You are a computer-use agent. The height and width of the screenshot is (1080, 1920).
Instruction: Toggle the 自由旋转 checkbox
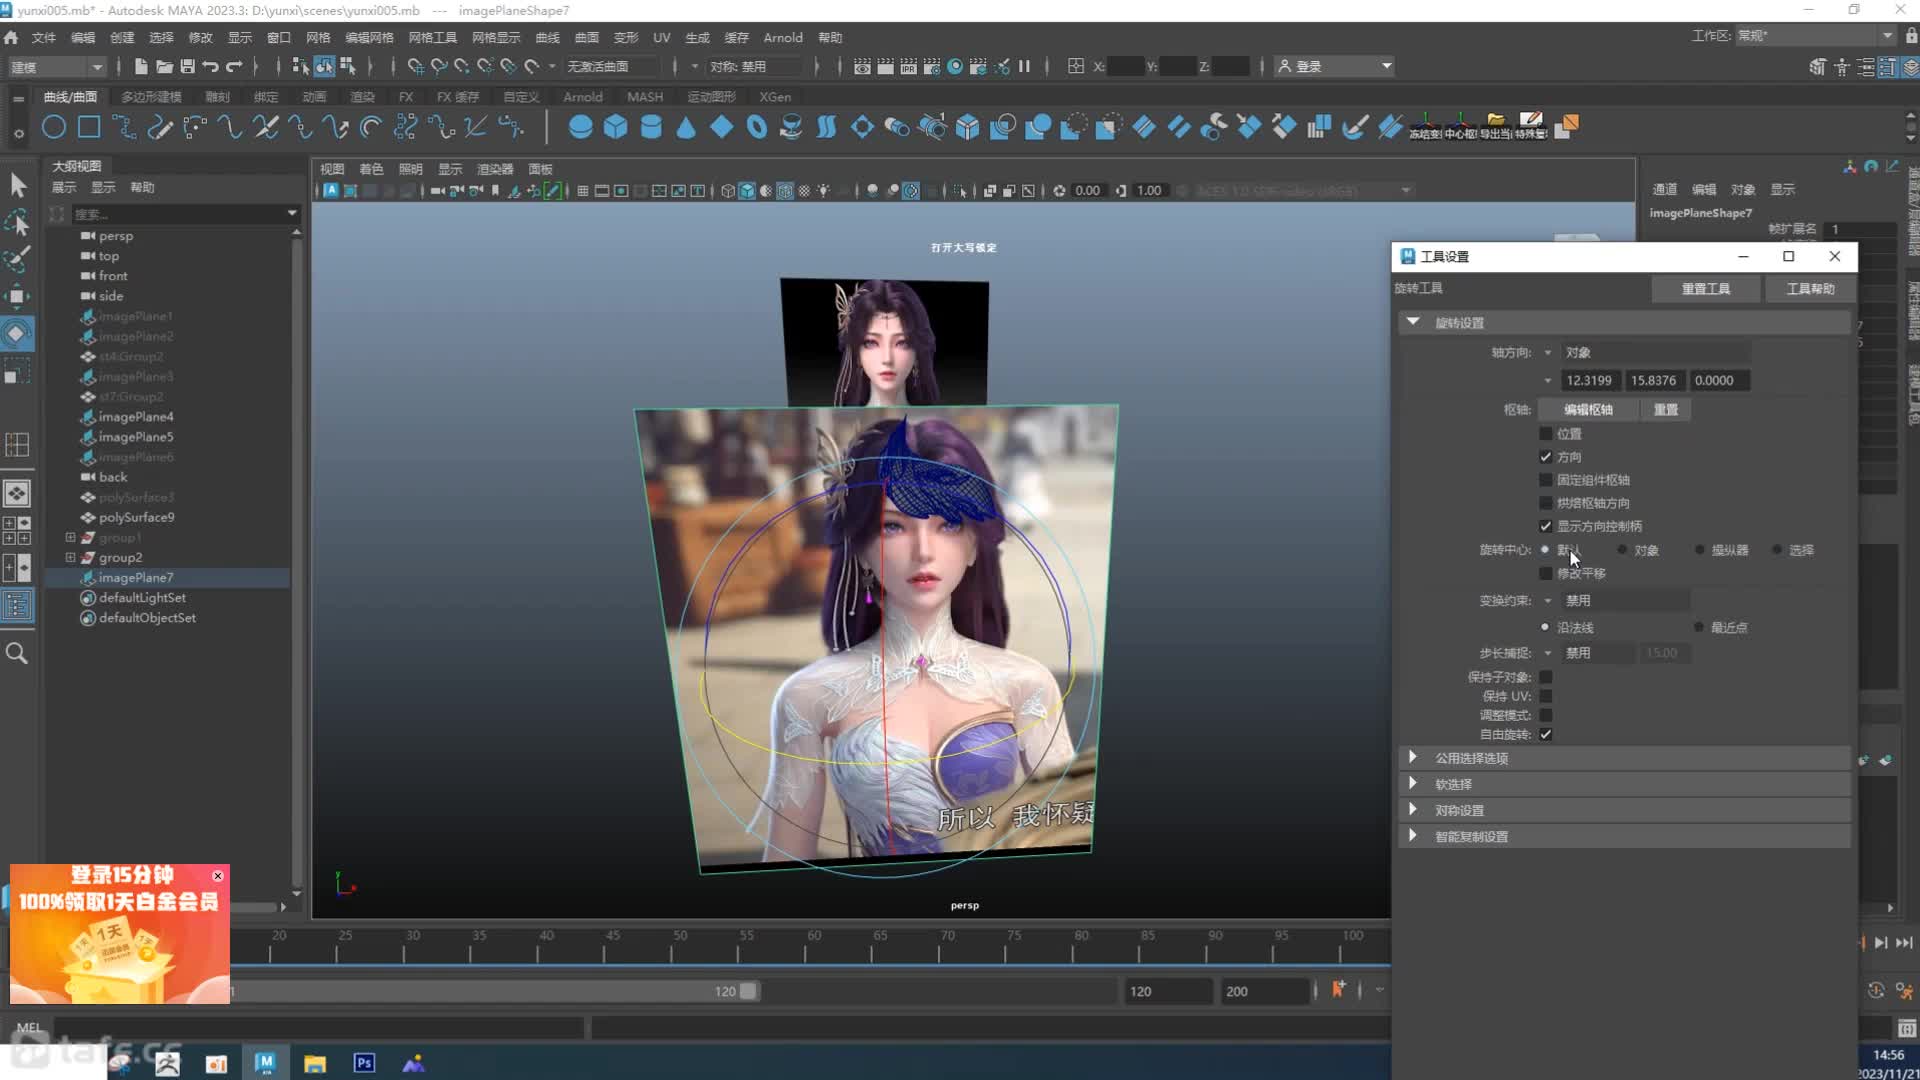click(x=1546, y=734)
